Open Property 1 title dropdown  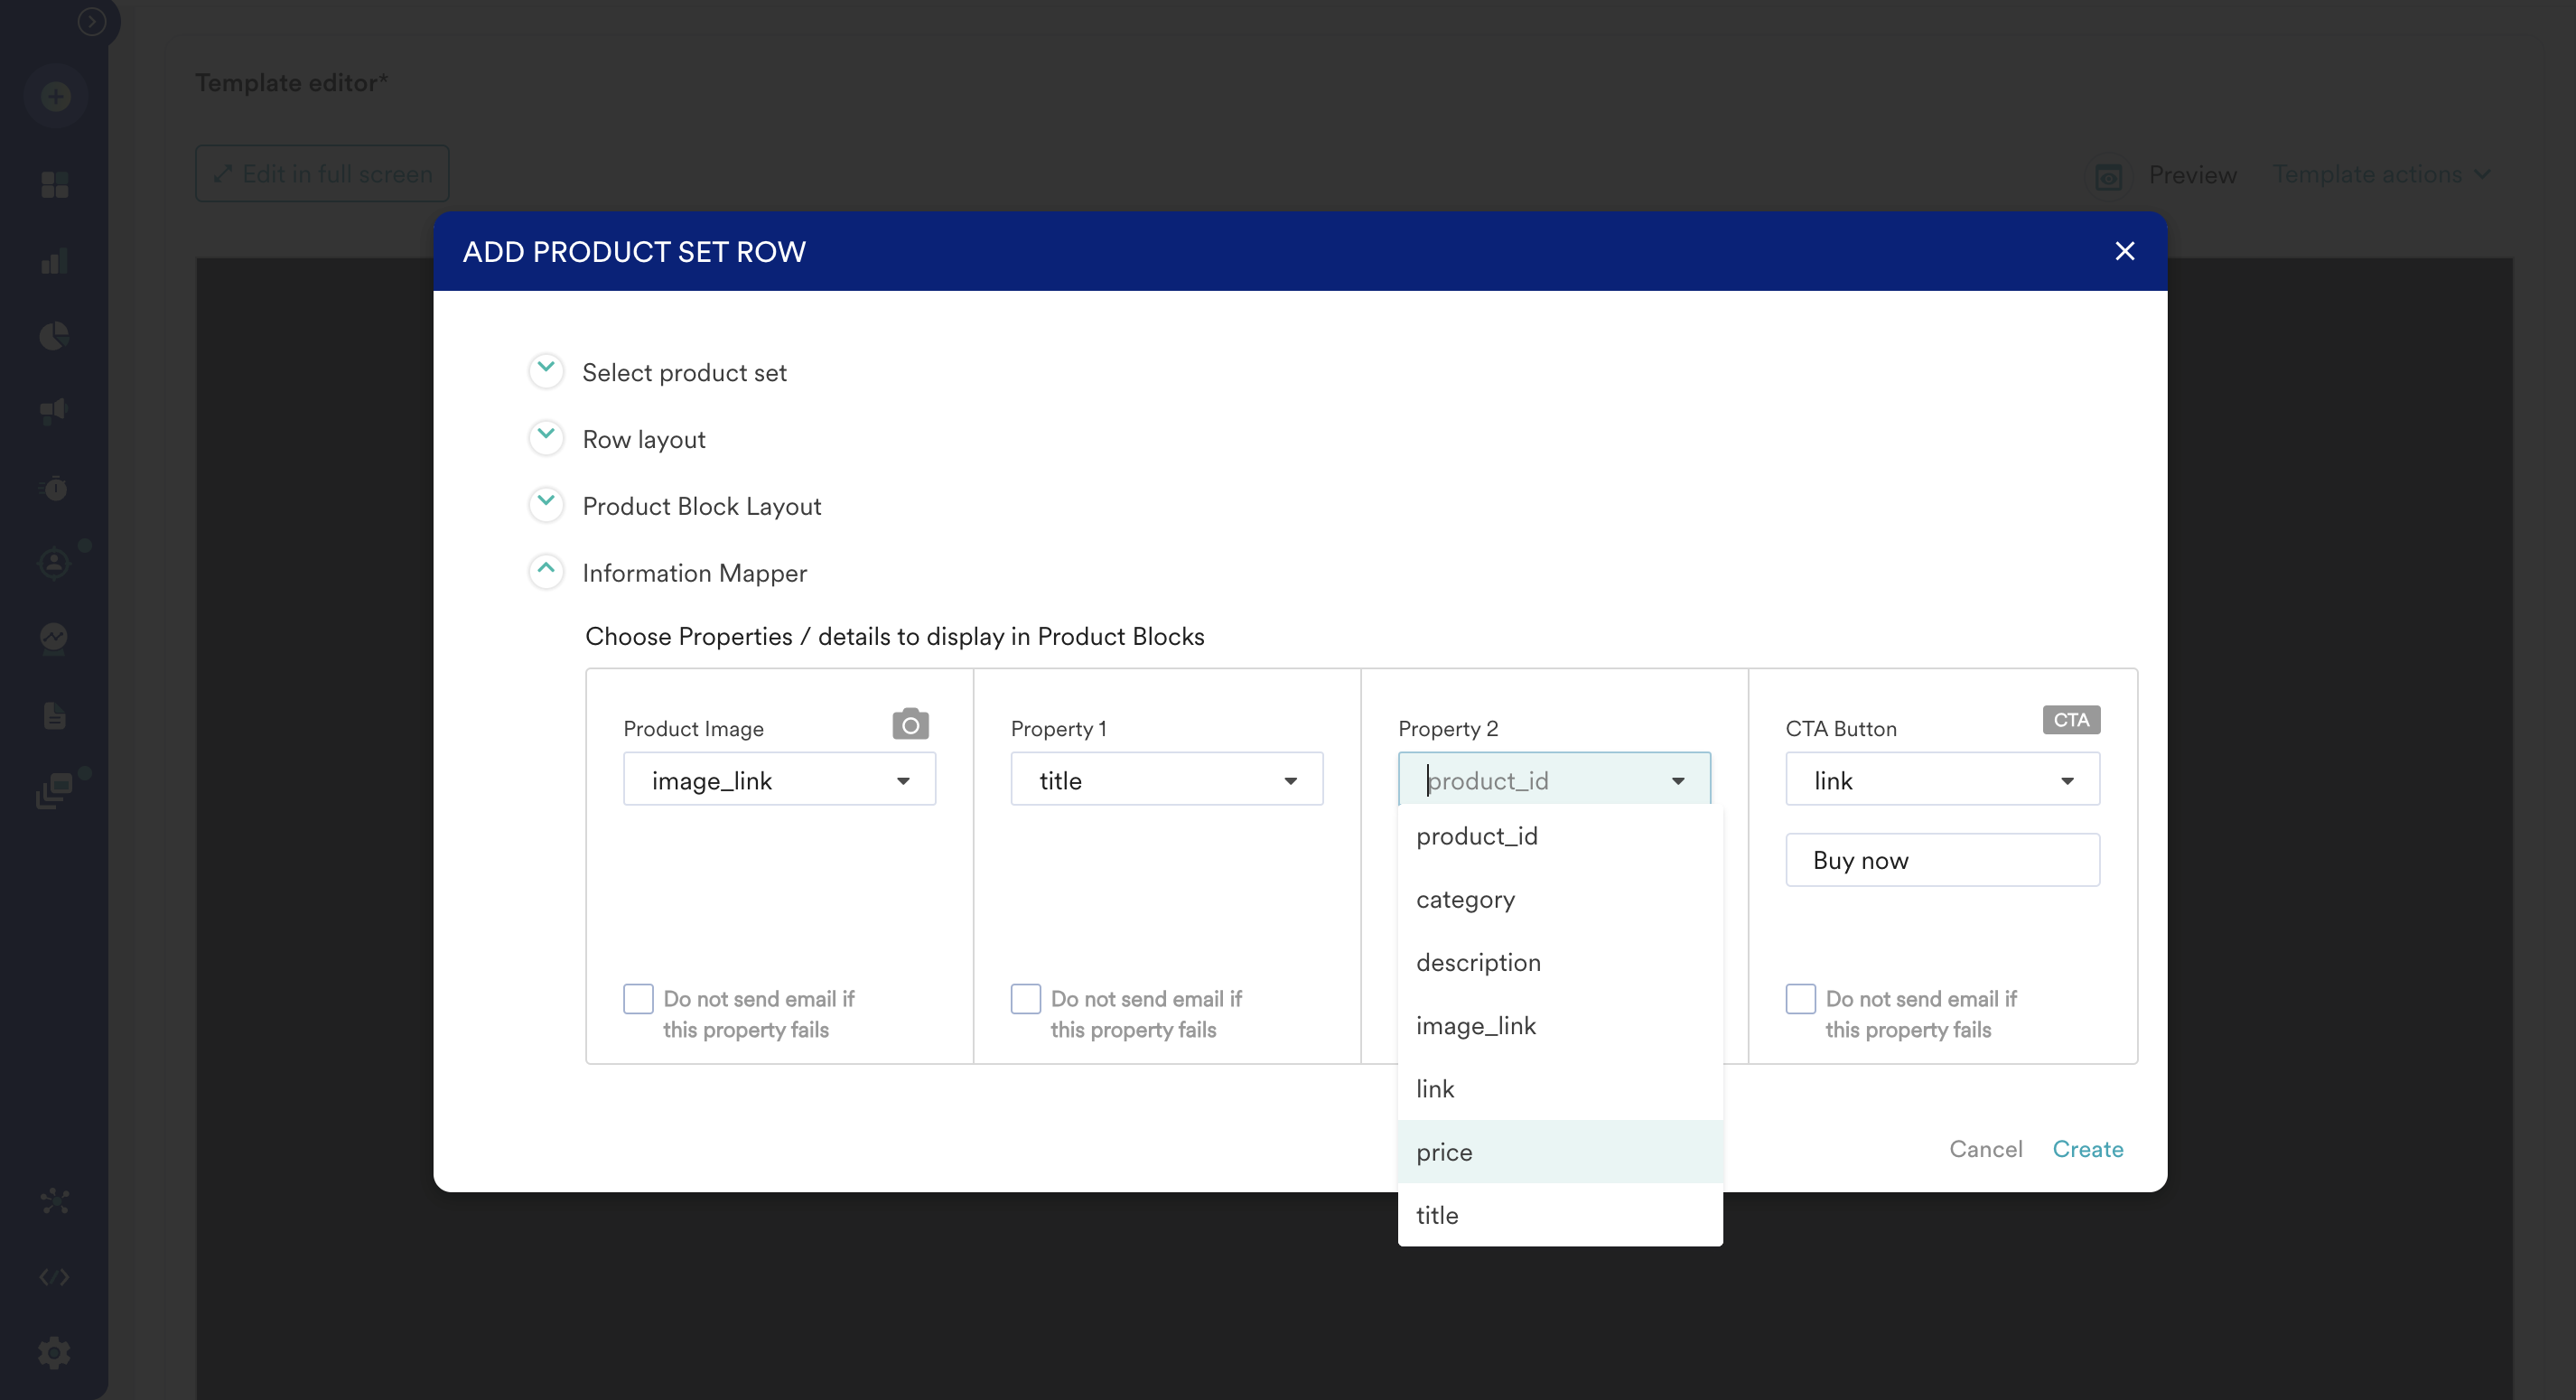tap(1166, 780)
